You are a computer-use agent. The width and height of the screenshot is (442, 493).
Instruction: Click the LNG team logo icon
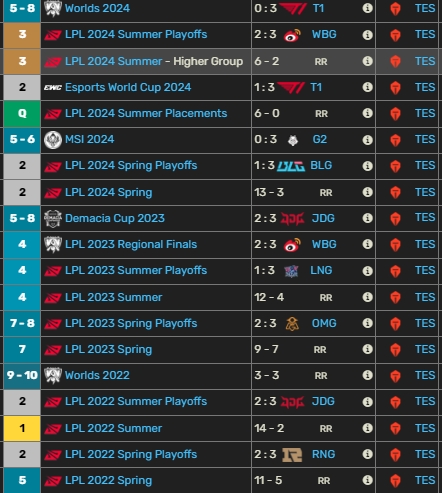coord(291,271)
